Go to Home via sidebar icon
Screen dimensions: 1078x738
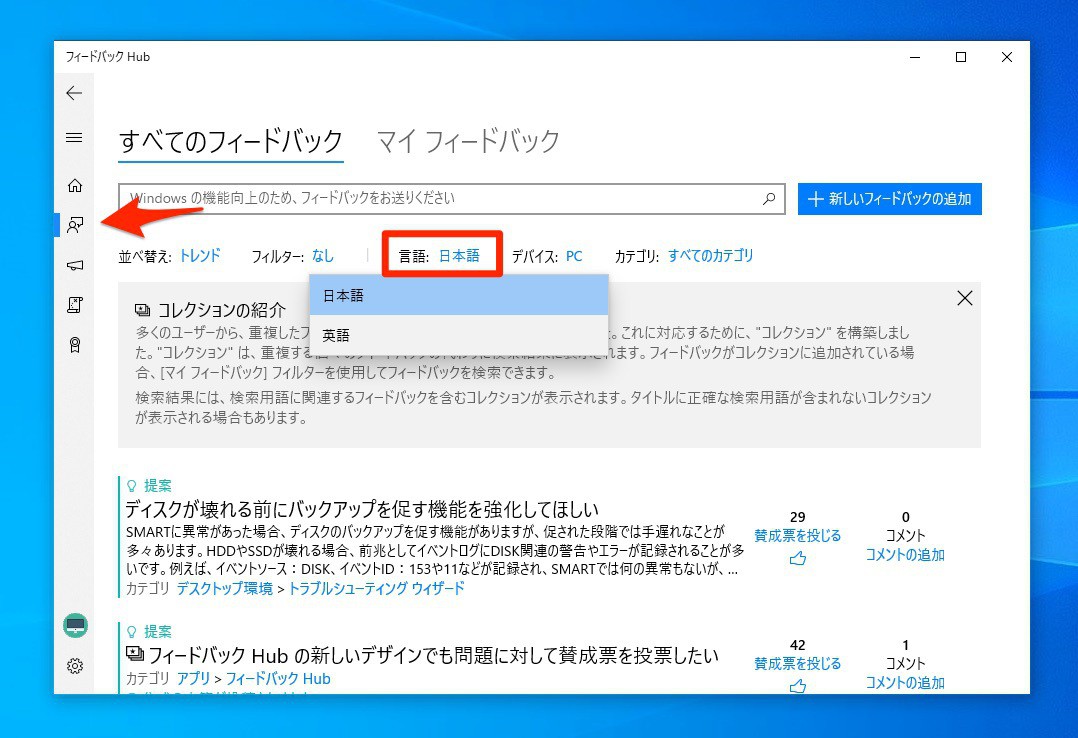(x=74, y=185)
